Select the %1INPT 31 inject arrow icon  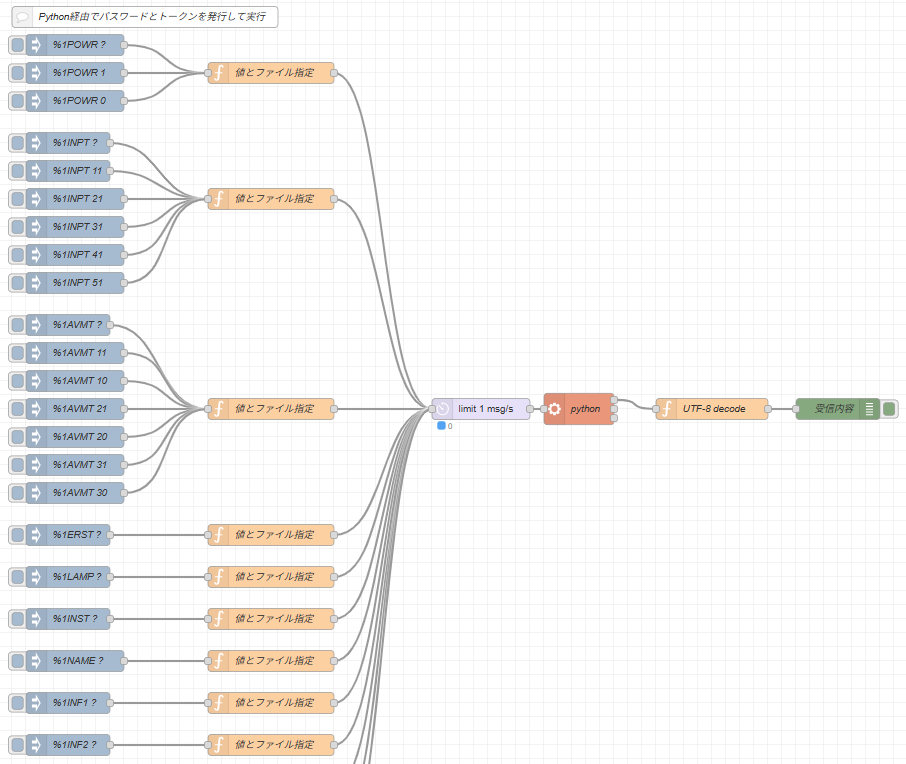[36, 227]
